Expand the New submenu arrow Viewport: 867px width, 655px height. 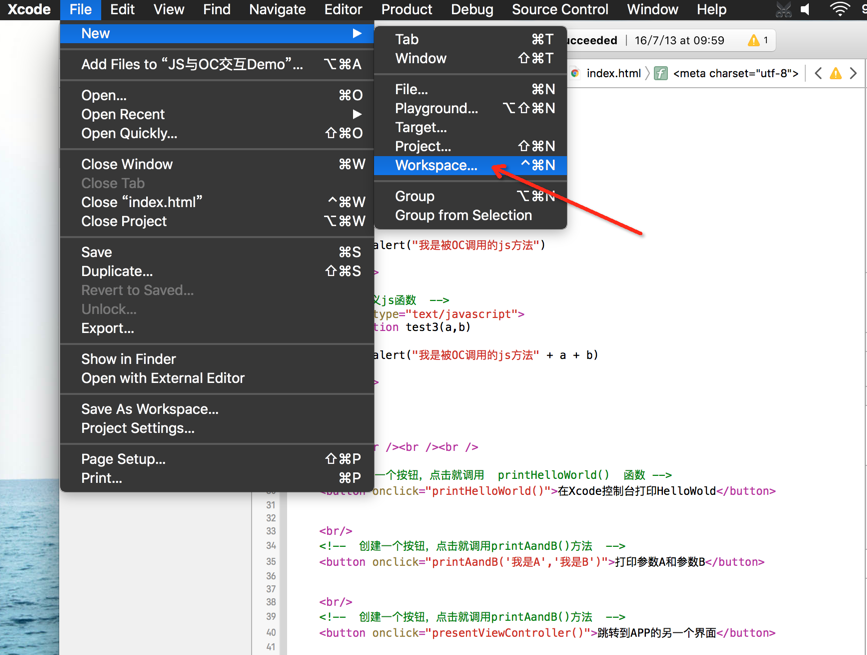click(357, 33)
